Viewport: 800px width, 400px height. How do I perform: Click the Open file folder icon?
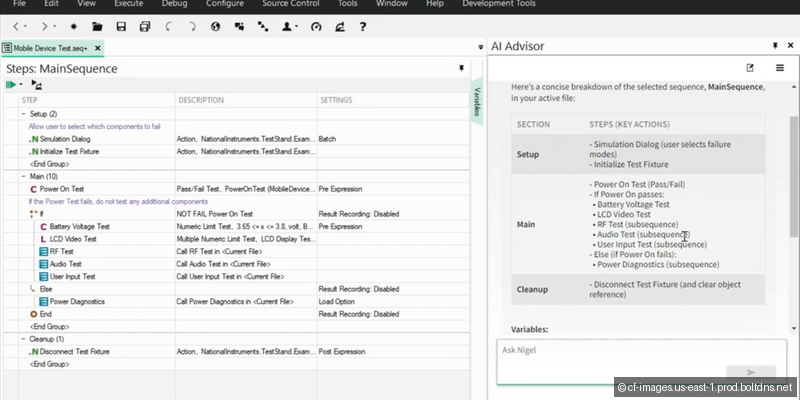(x=95, y=25)
